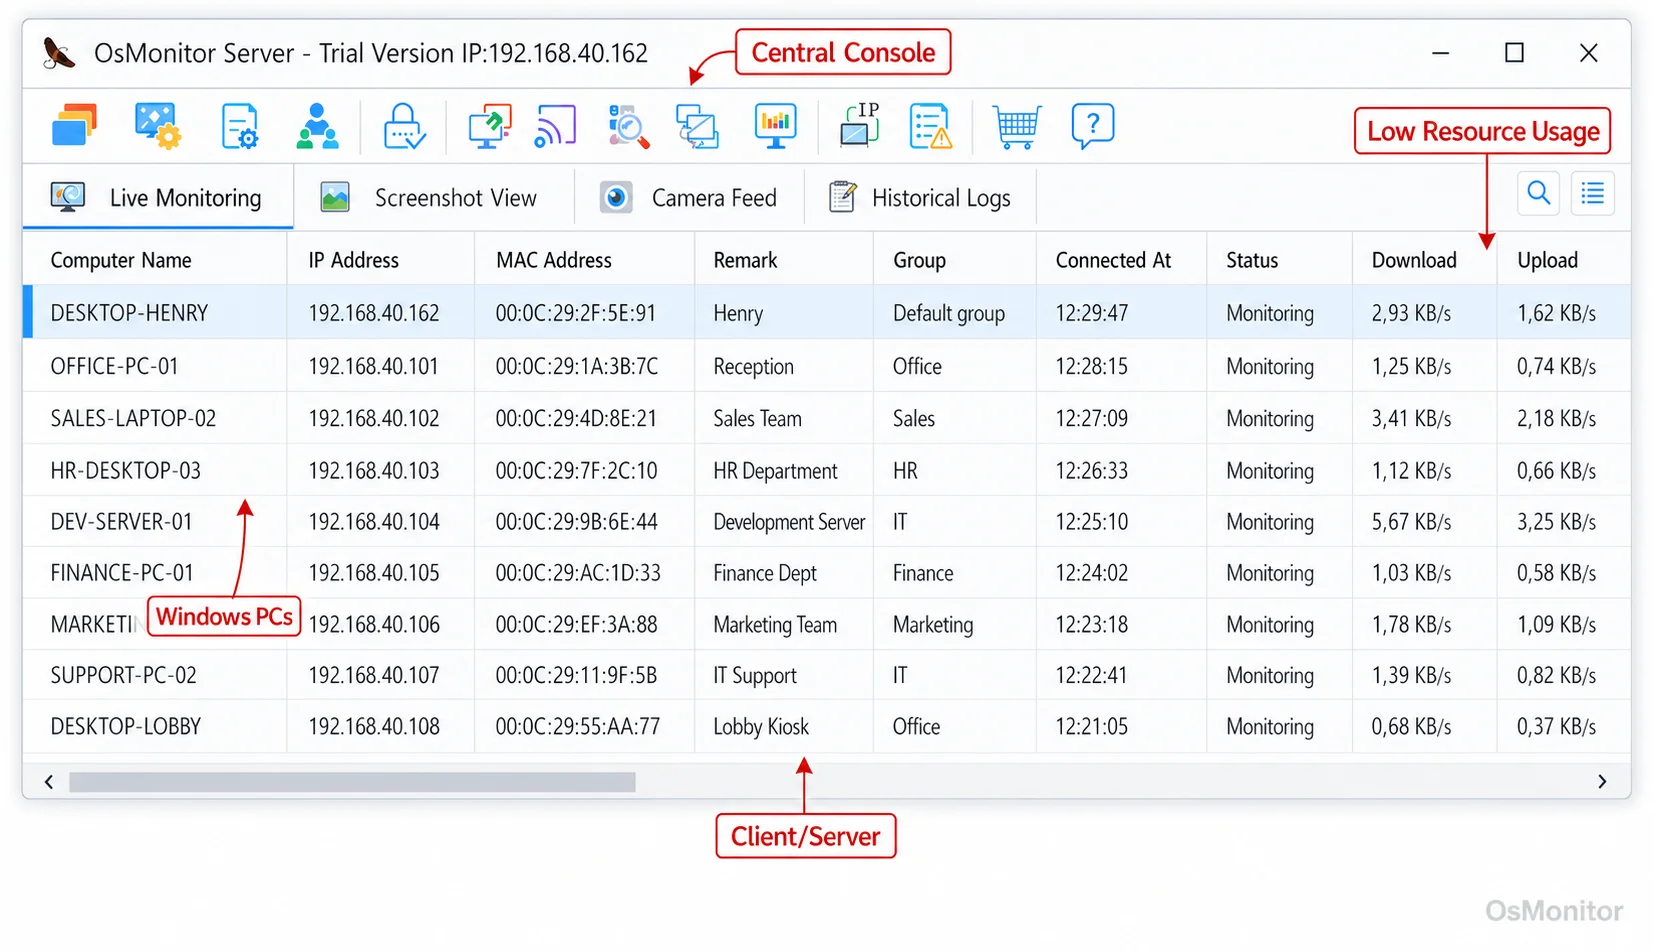Click the shopping cart purchase icon
Screen dimensions: 1654x951
[x=1016, y=126]
